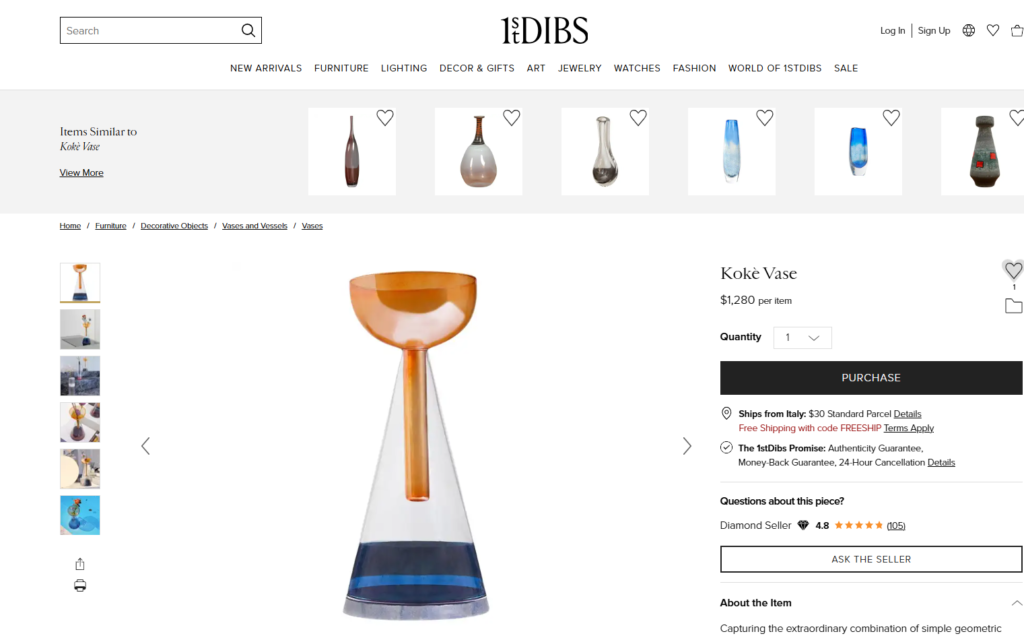
Task: Save Kokè Vase to folder icon
Action: point(1013,306)
